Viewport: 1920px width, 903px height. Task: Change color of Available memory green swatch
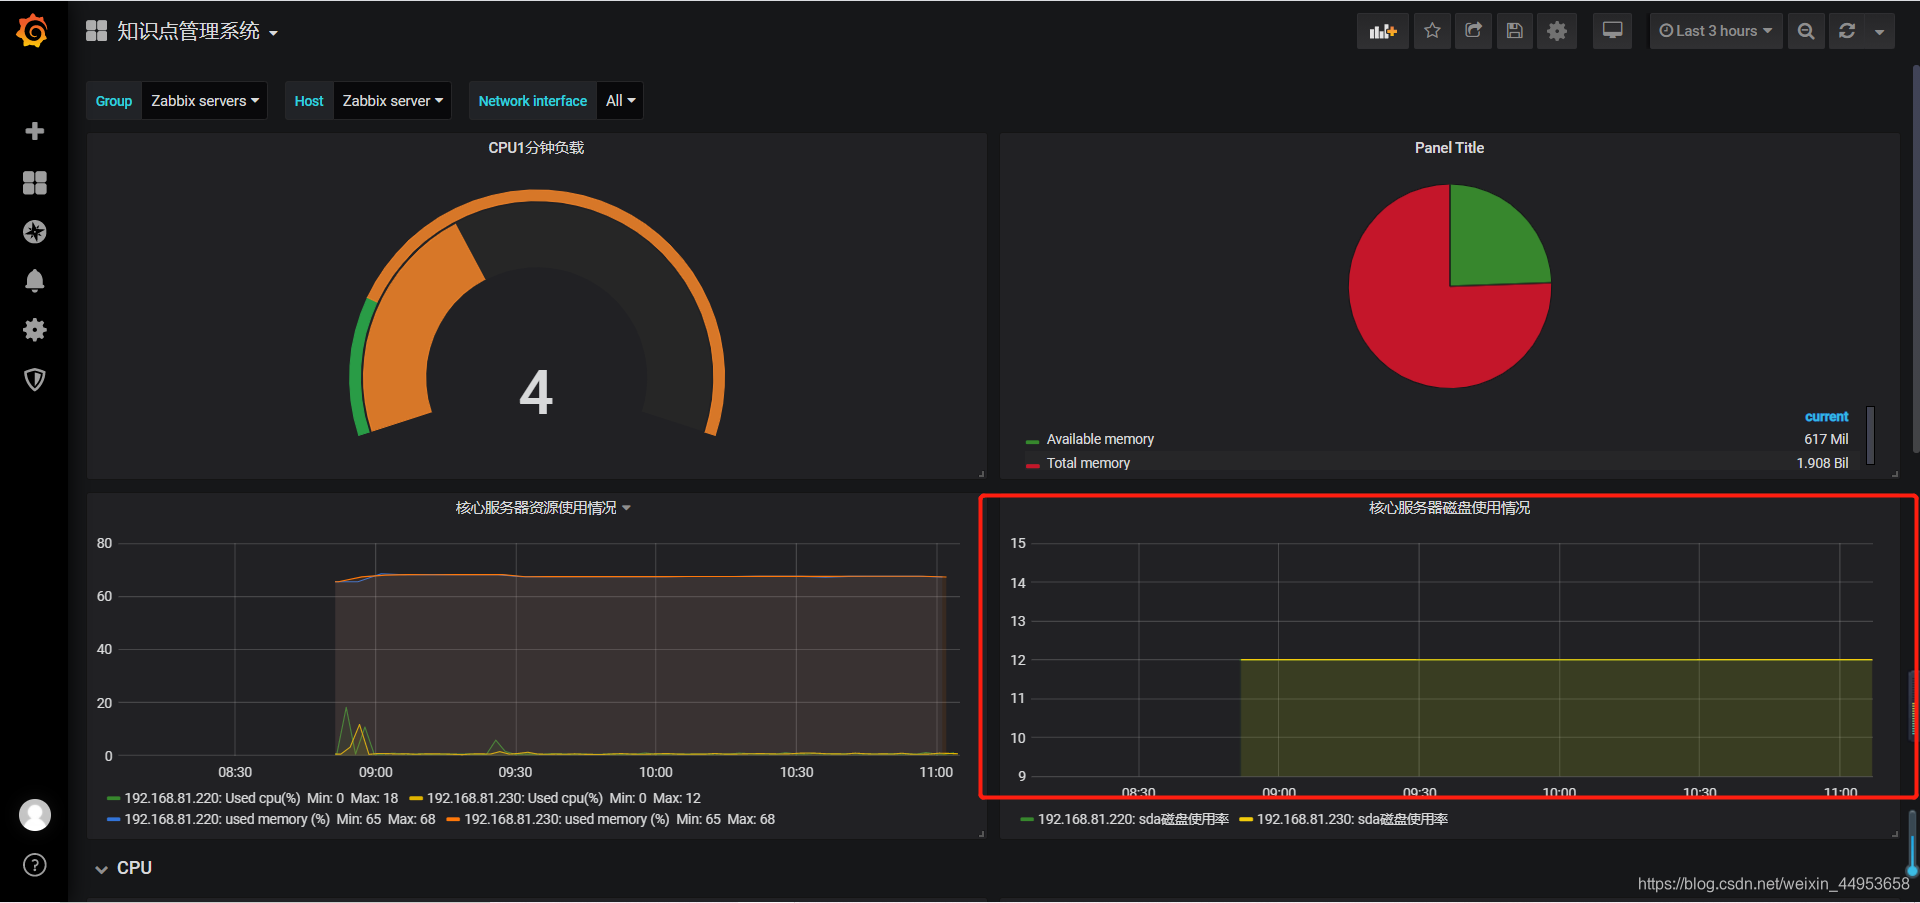1032,441
